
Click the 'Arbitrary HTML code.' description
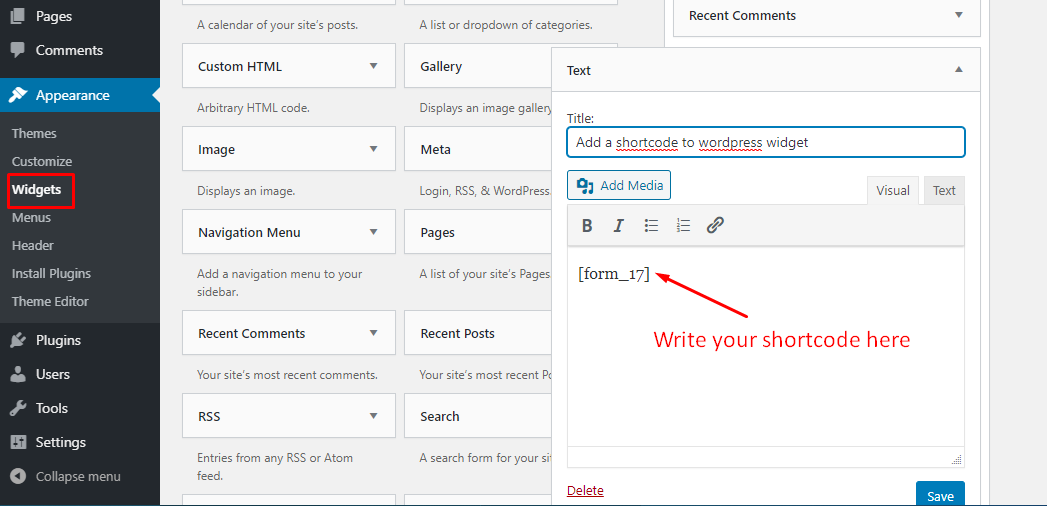point(253,107)
